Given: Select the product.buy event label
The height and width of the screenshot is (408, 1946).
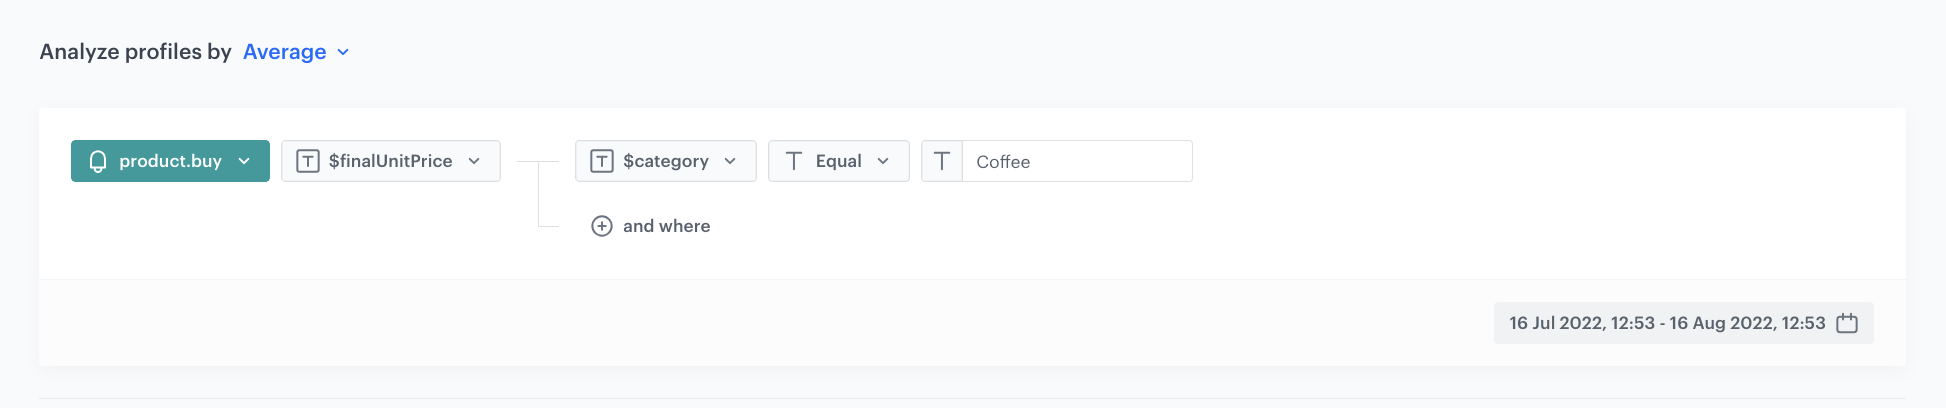Looking at the screenshot, I should (170, 161).
